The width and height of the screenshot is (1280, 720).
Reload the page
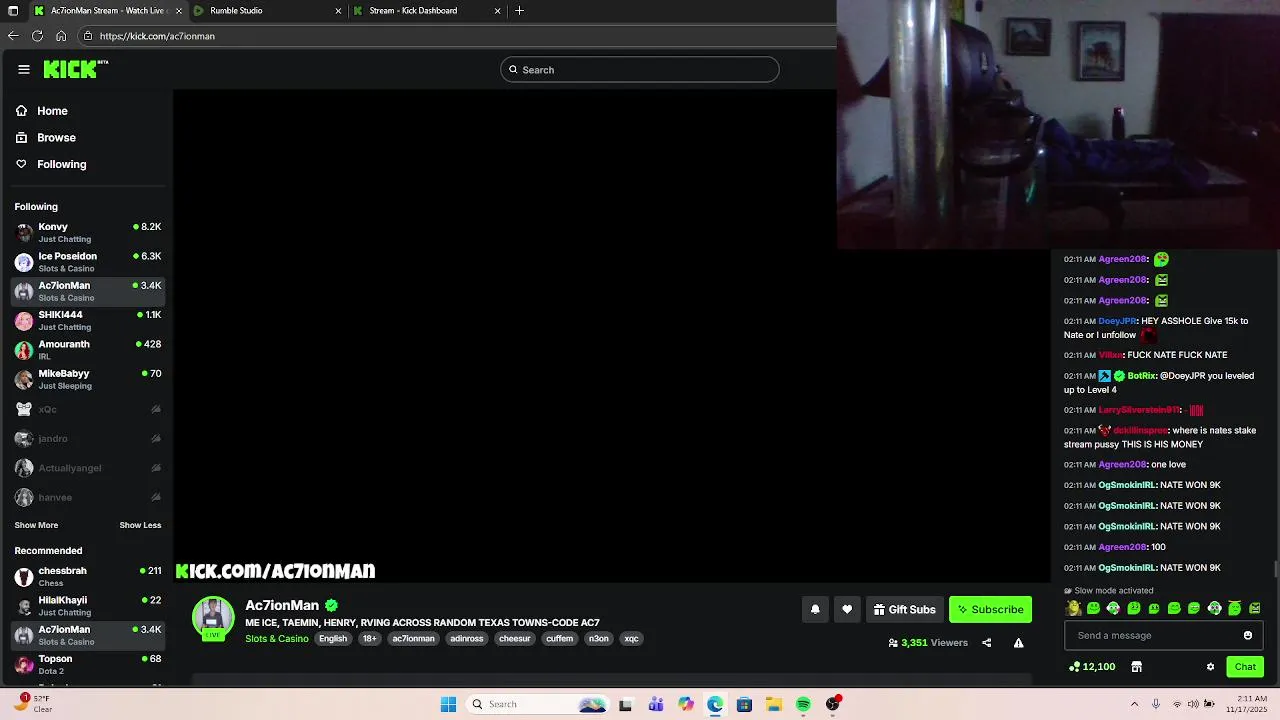pyautogui.click(x=37, y=36)
